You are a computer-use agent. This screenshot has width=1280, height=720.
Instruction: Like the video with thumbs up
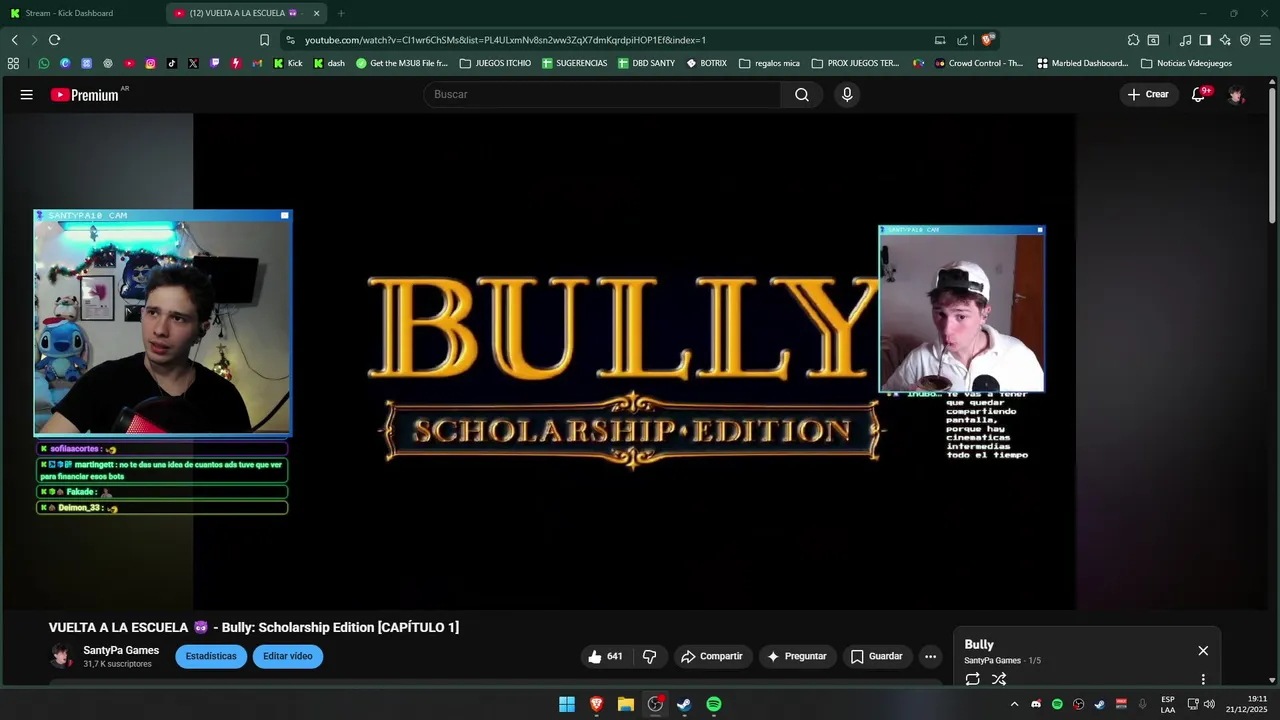(x=605, y=656)
